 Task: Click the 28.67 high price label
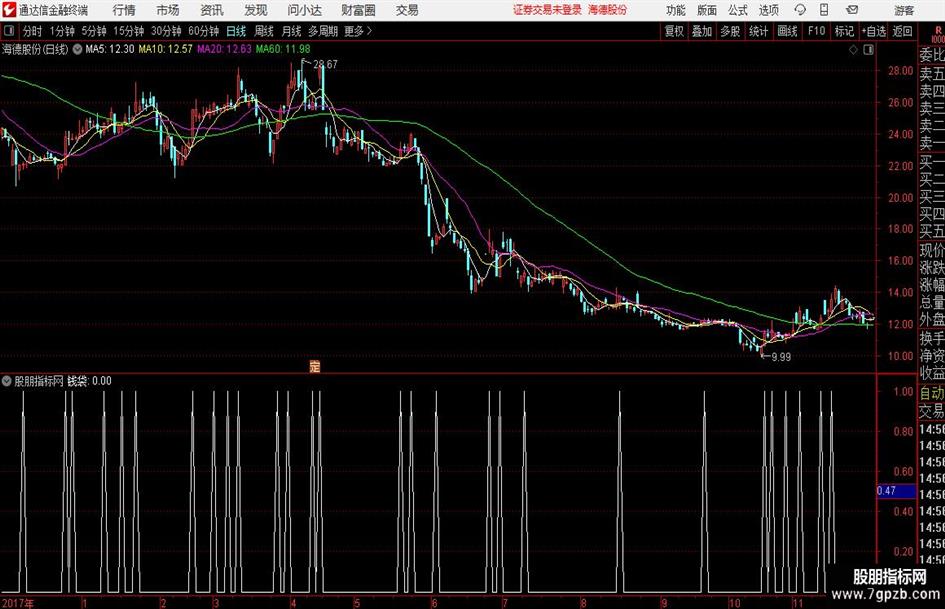point(325,64)
